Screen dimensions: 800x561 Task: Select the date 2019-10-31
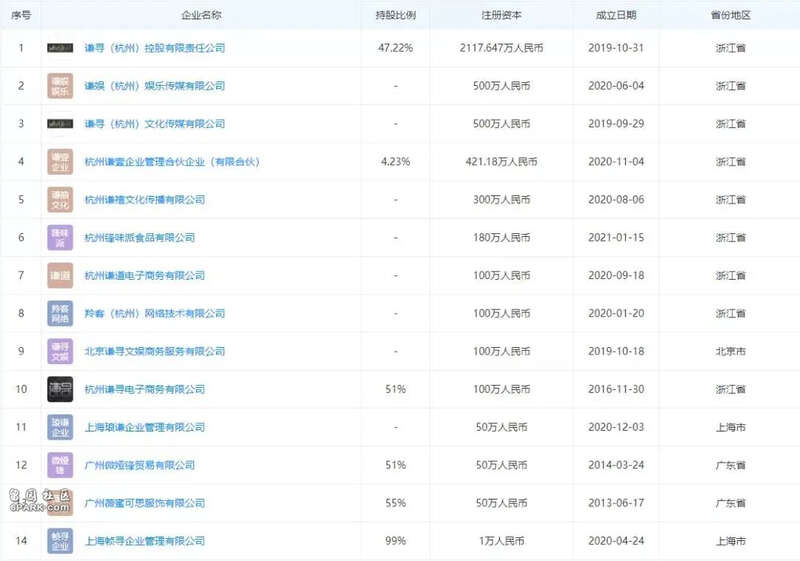click(x=616, y=48)
